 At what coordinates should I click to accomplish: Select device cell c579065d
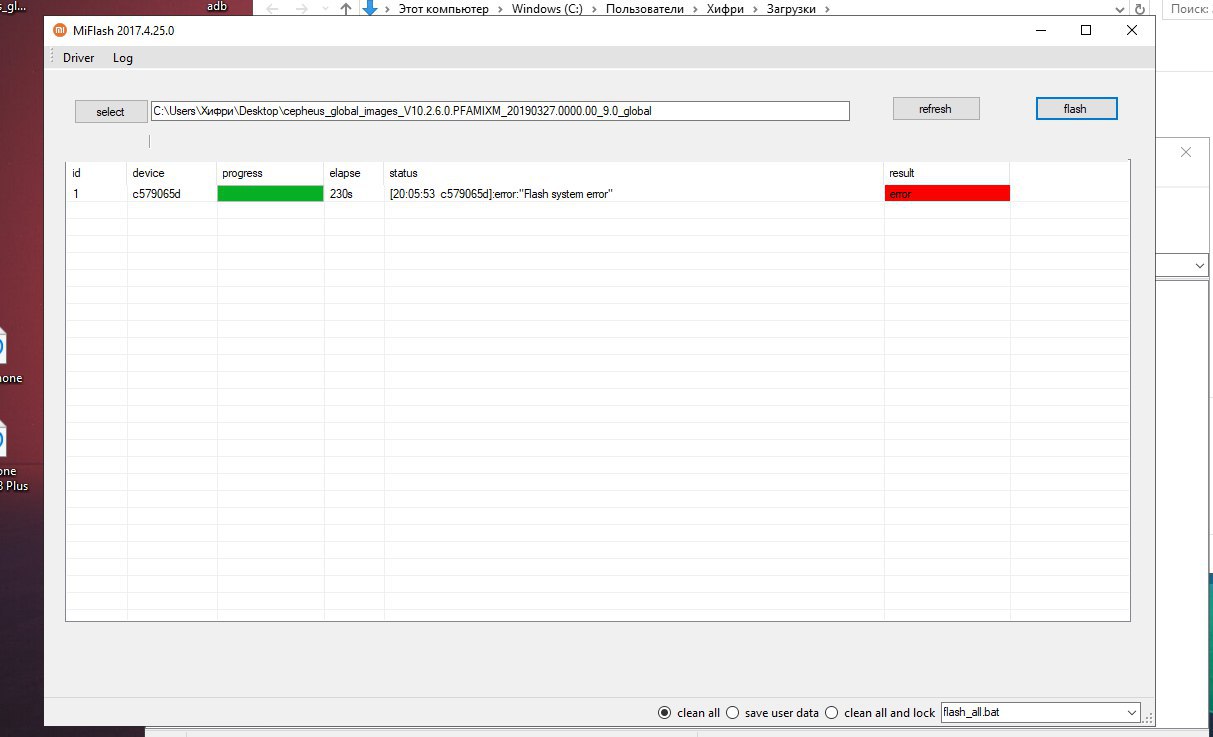pyautogui.click(x=157, y=194)
